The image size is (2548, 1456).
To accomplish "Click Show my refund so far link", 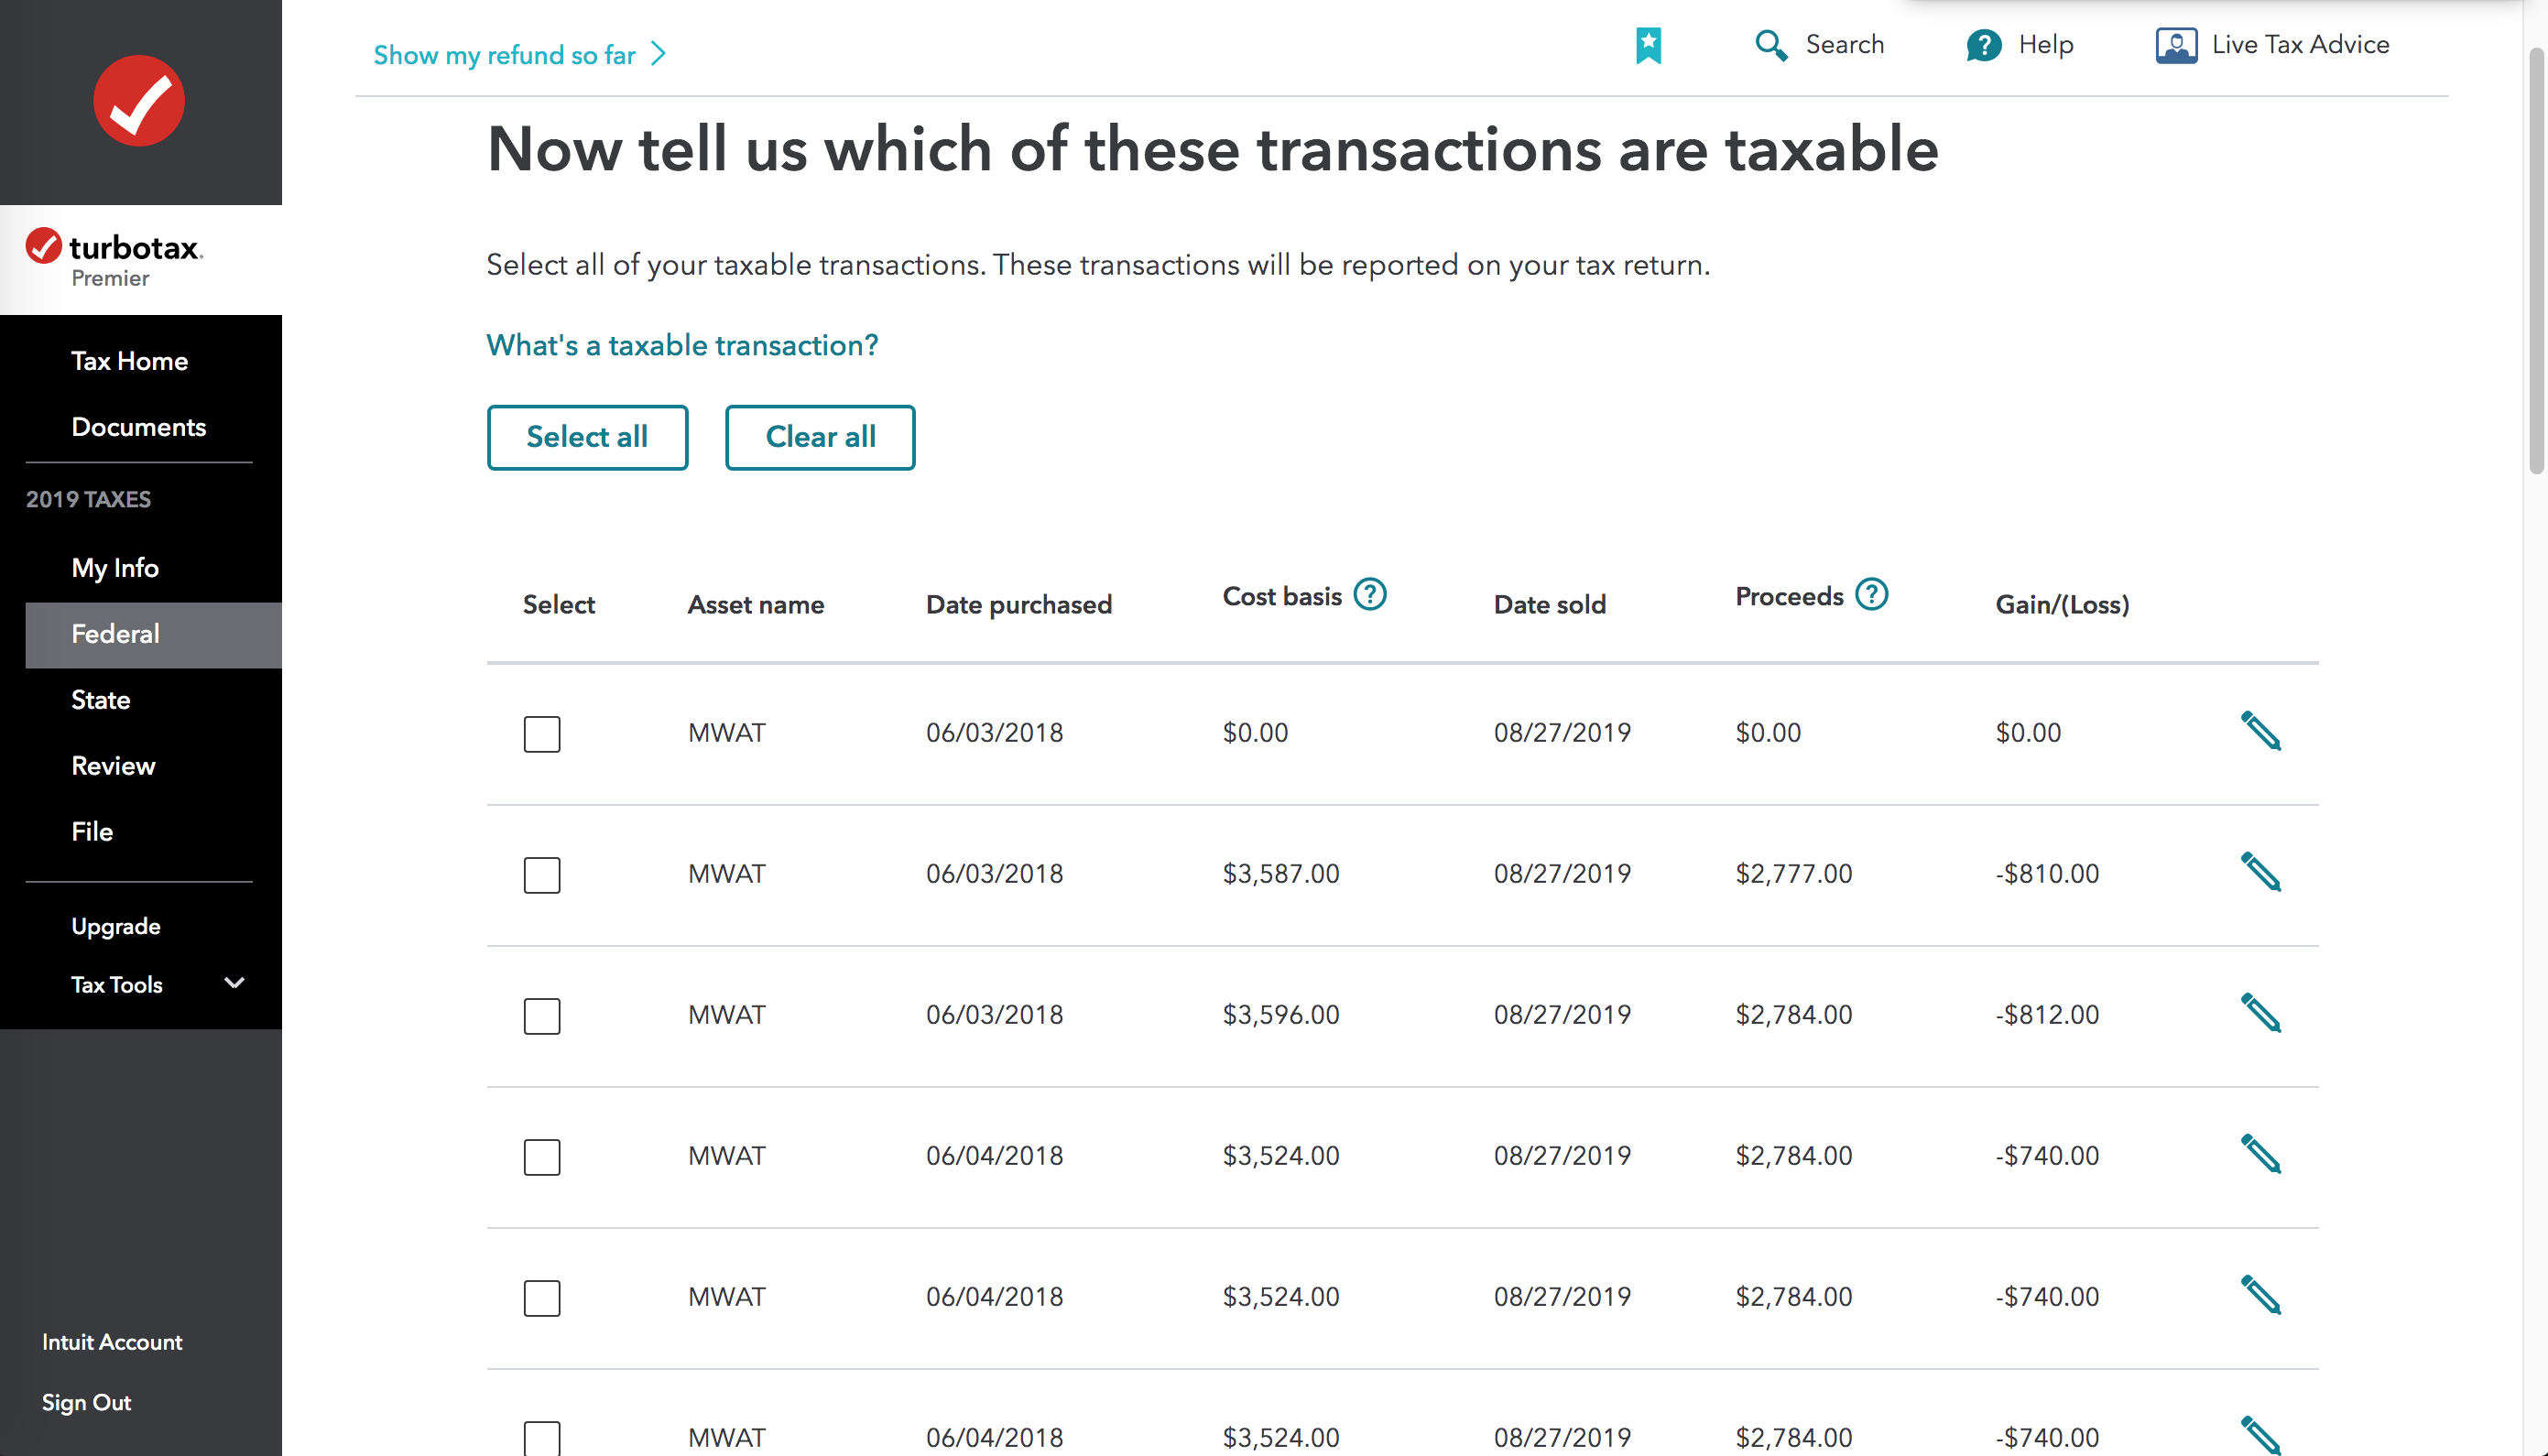I will 523,54.
